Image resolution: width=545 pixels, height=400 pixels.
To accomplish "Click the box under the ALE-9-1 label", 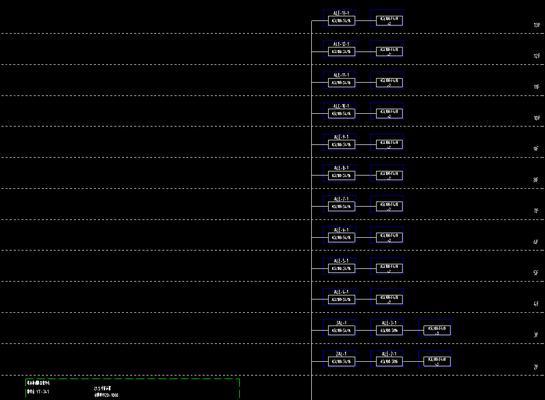I will click(x=342, y=145).
